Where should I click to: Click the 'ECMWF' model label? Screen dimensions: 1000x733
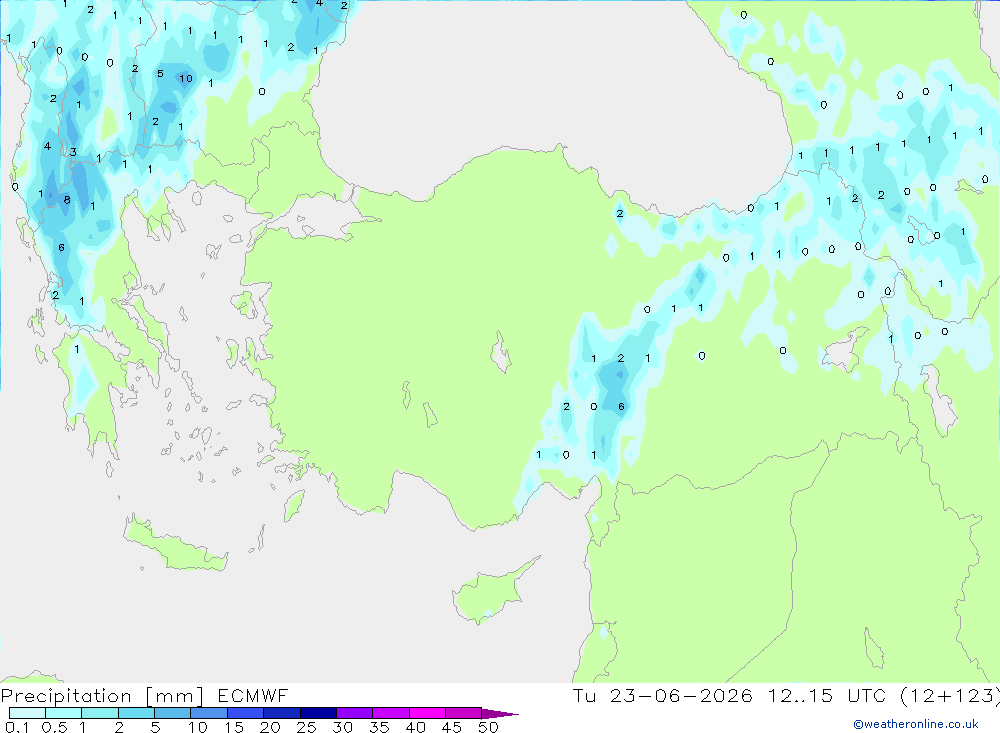253,695
